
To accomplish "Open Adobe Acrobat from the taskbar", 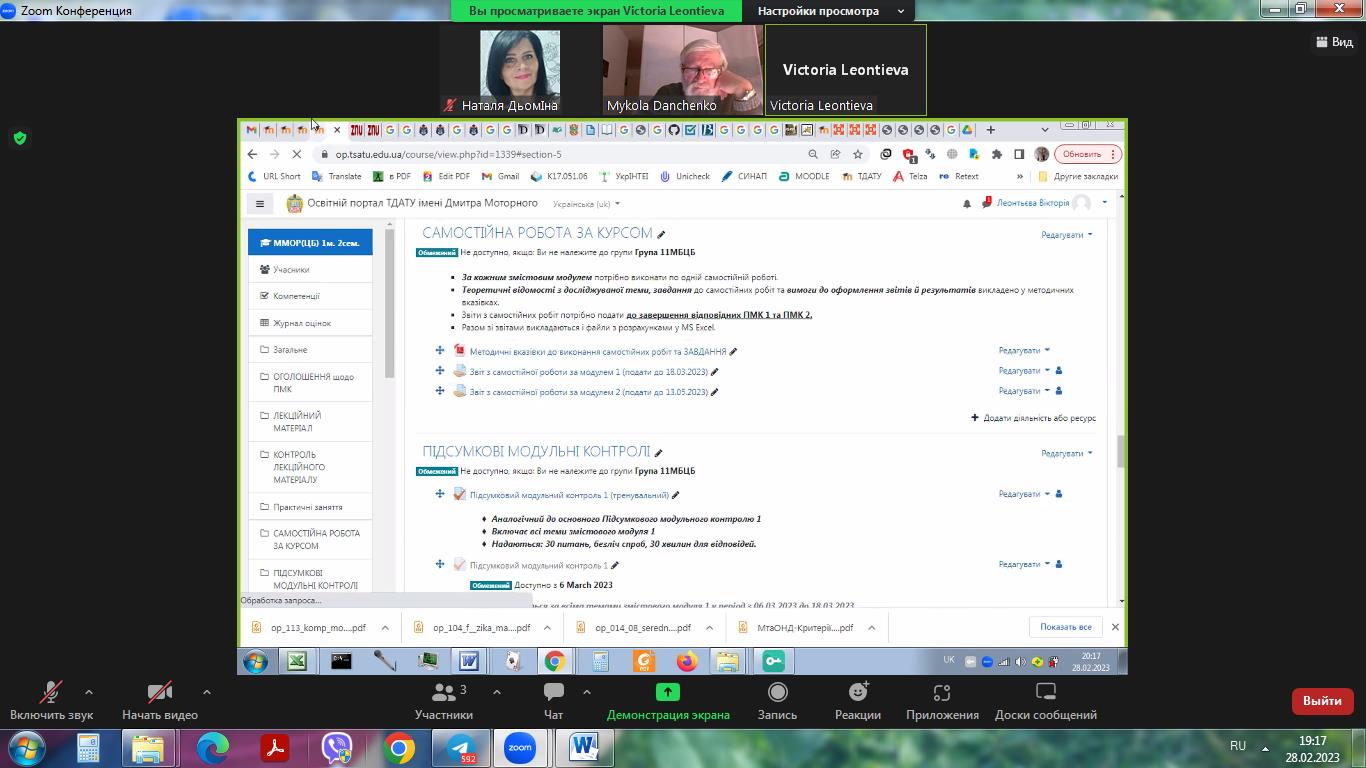I will click(275, 748).
